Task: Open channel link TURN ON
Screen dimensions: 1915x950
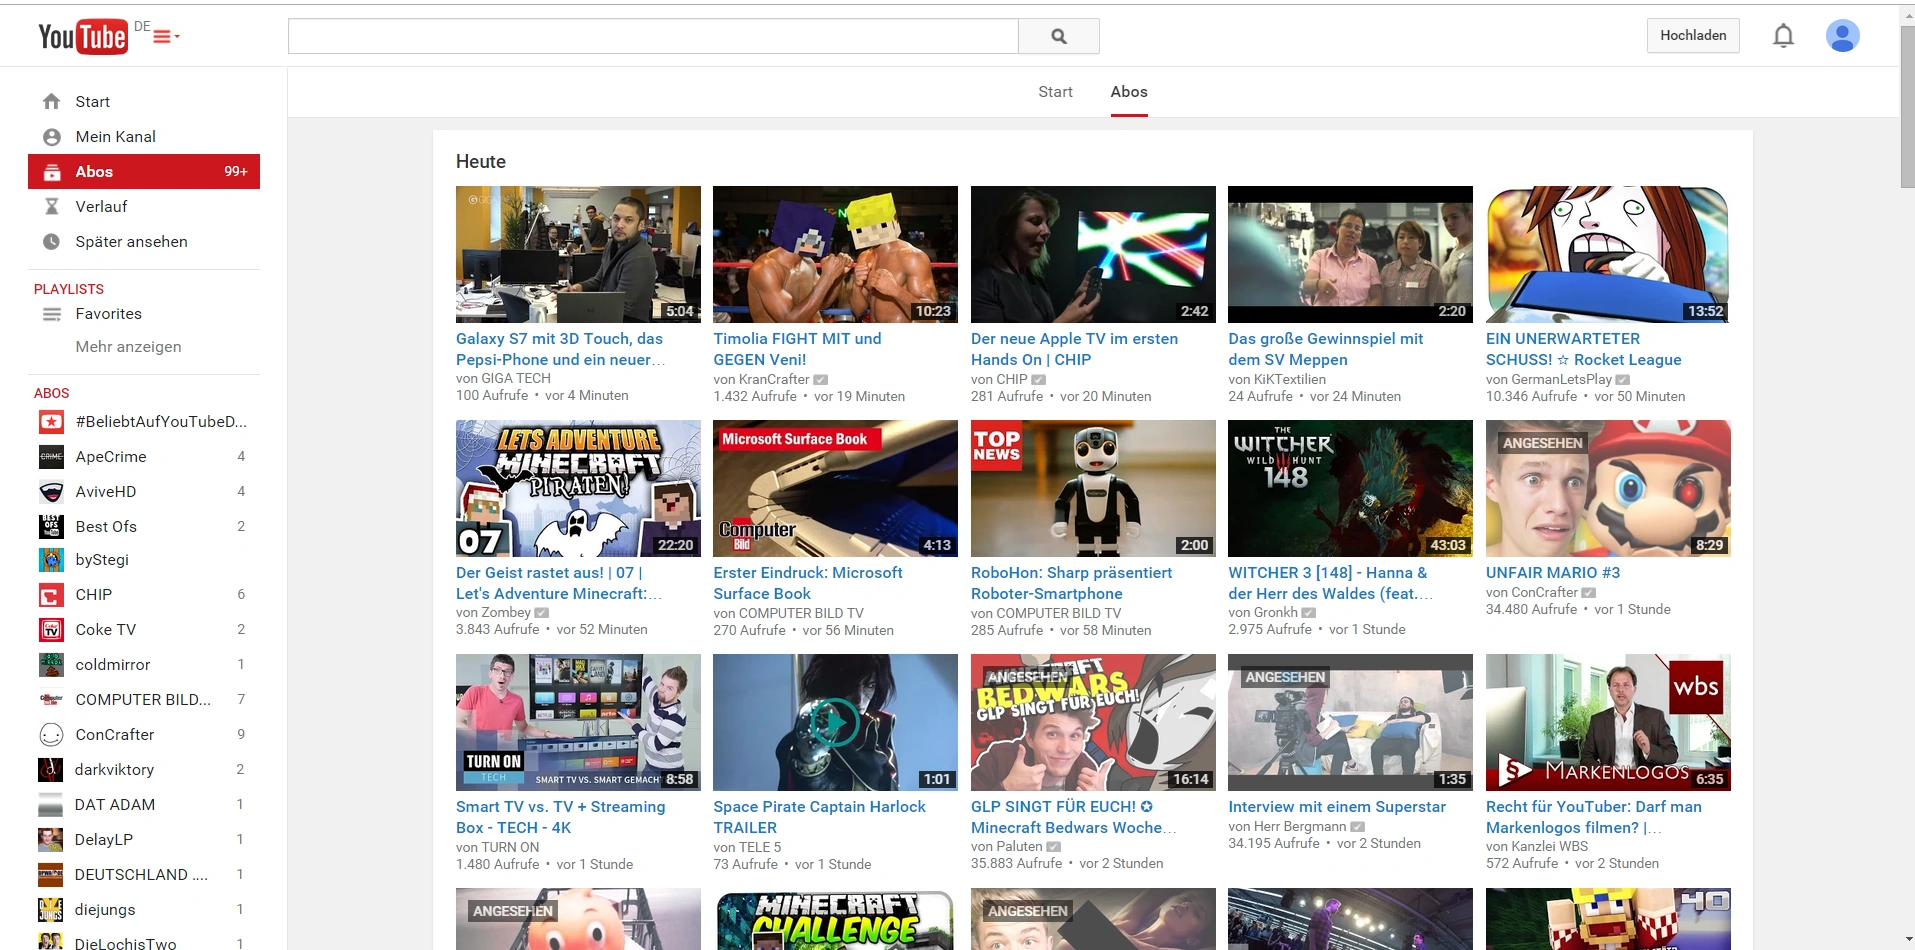Action: (x=510, y=847)
